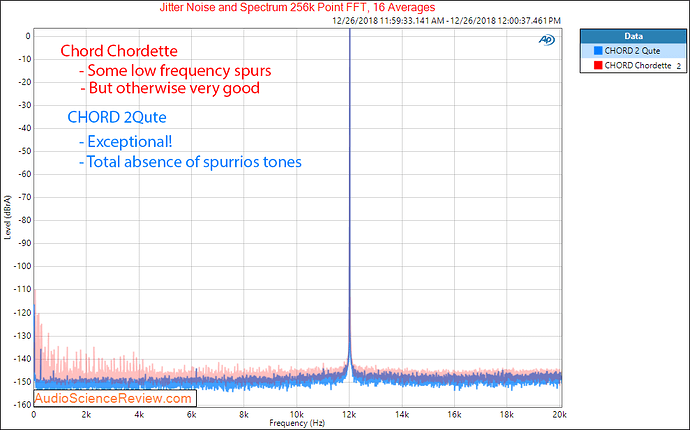Click the CHORD Chordette legend entry

point(633,65)
